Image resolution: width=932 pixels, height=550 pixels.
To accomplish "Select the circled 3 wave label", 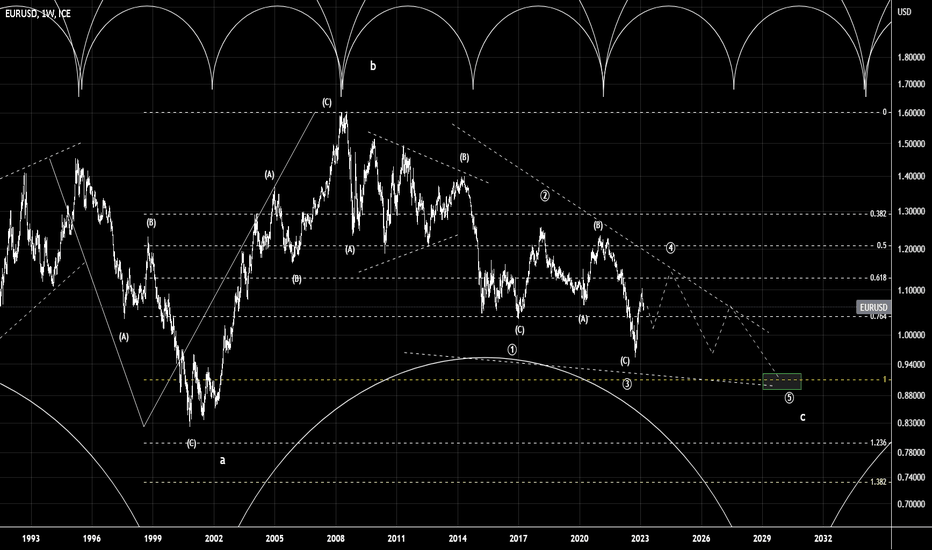I will coord(628,384).
